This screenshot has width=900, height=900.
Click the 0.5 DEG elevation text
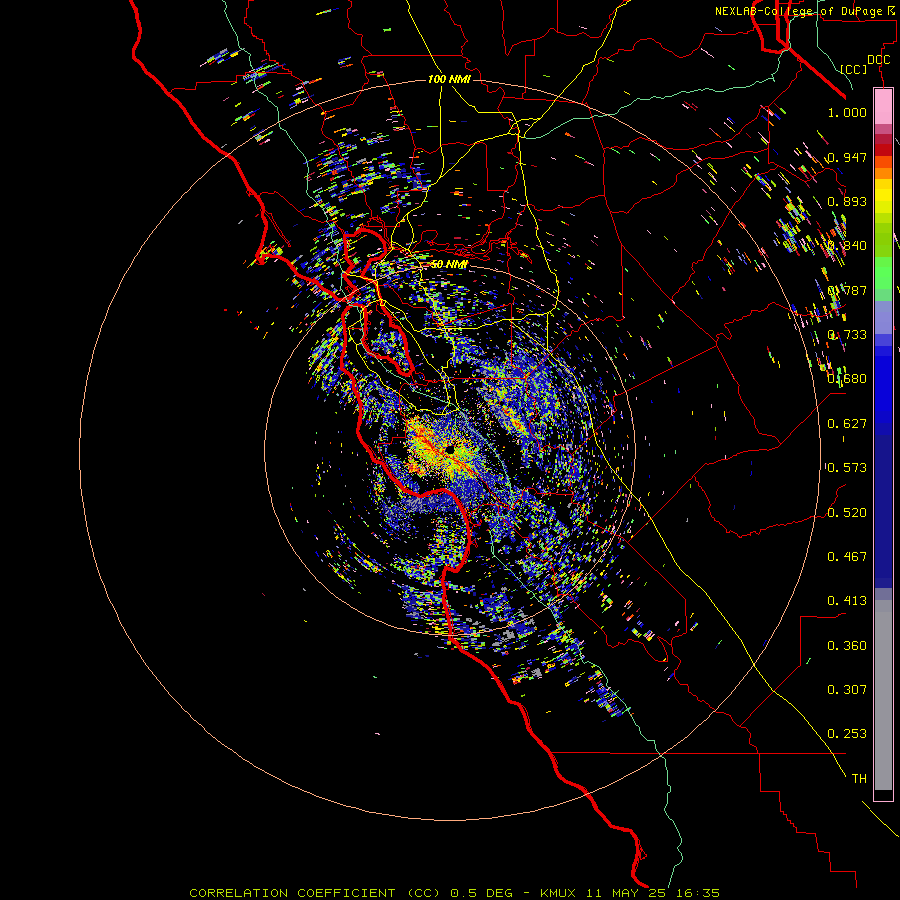point(482,893)
